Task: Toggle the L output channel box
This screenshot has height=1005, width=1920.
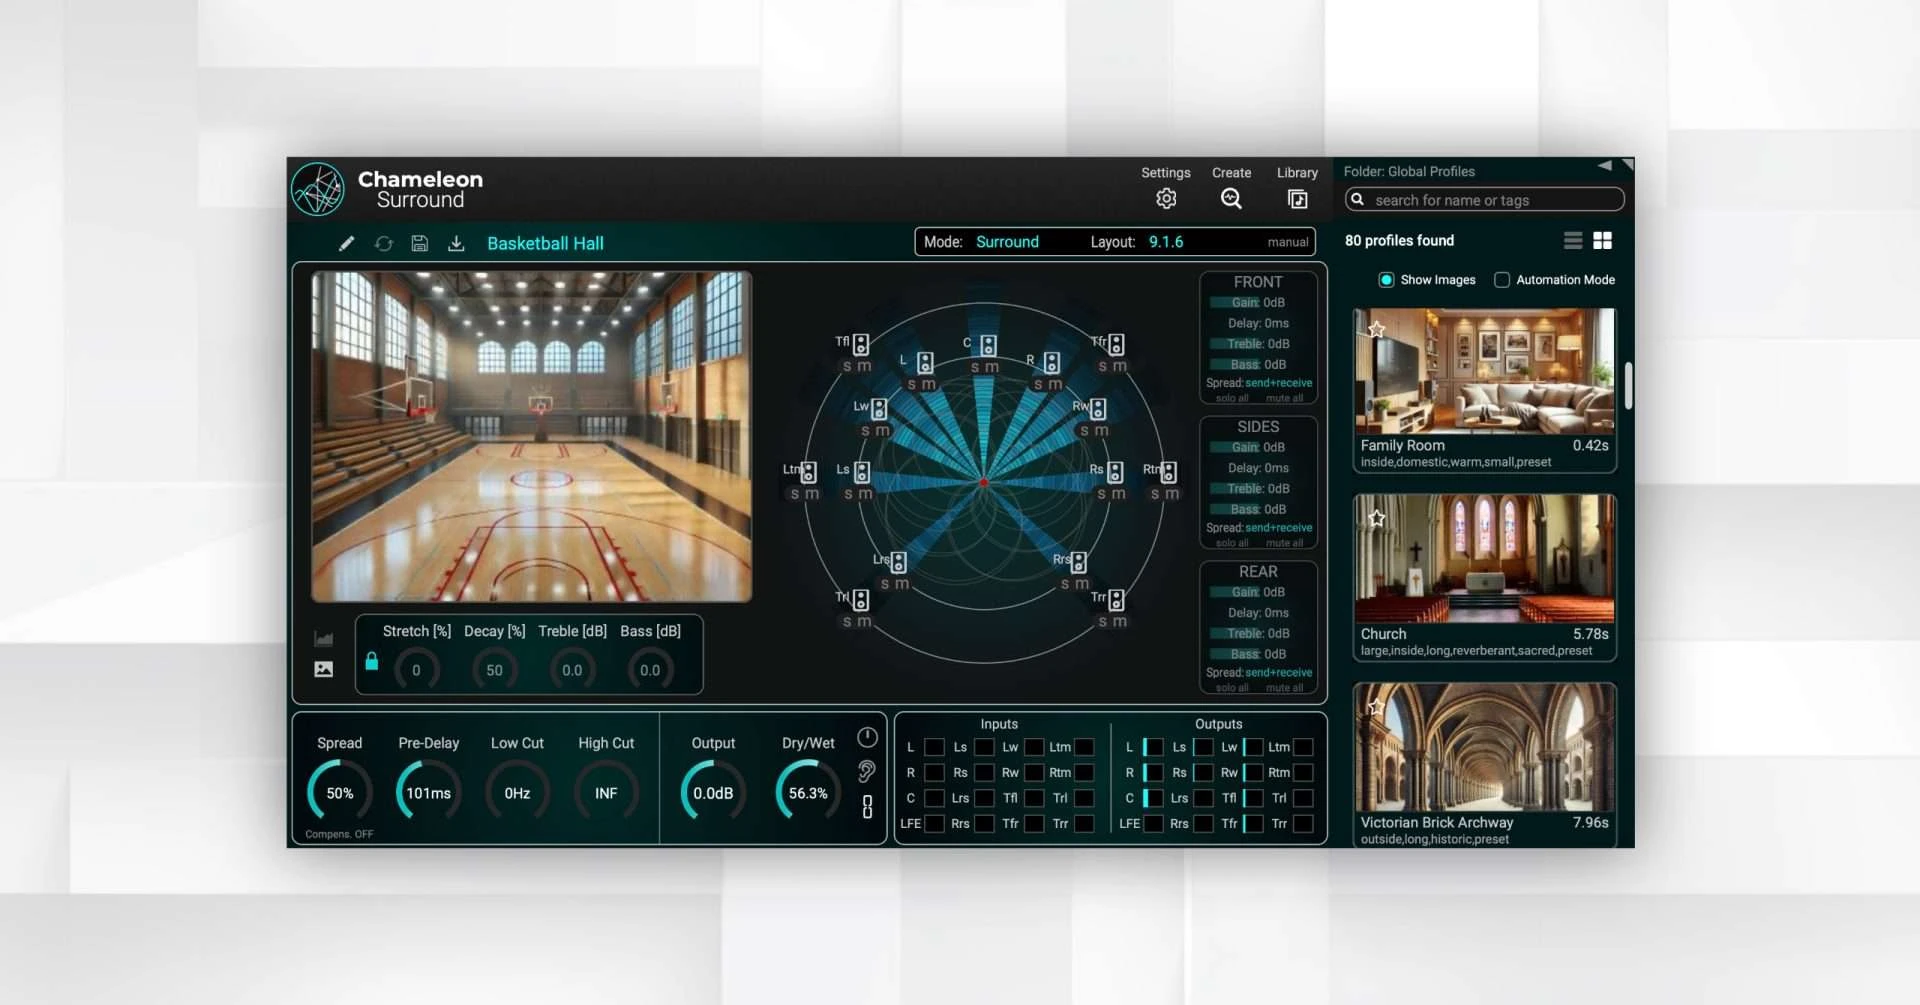Action: pos(1153,747)
